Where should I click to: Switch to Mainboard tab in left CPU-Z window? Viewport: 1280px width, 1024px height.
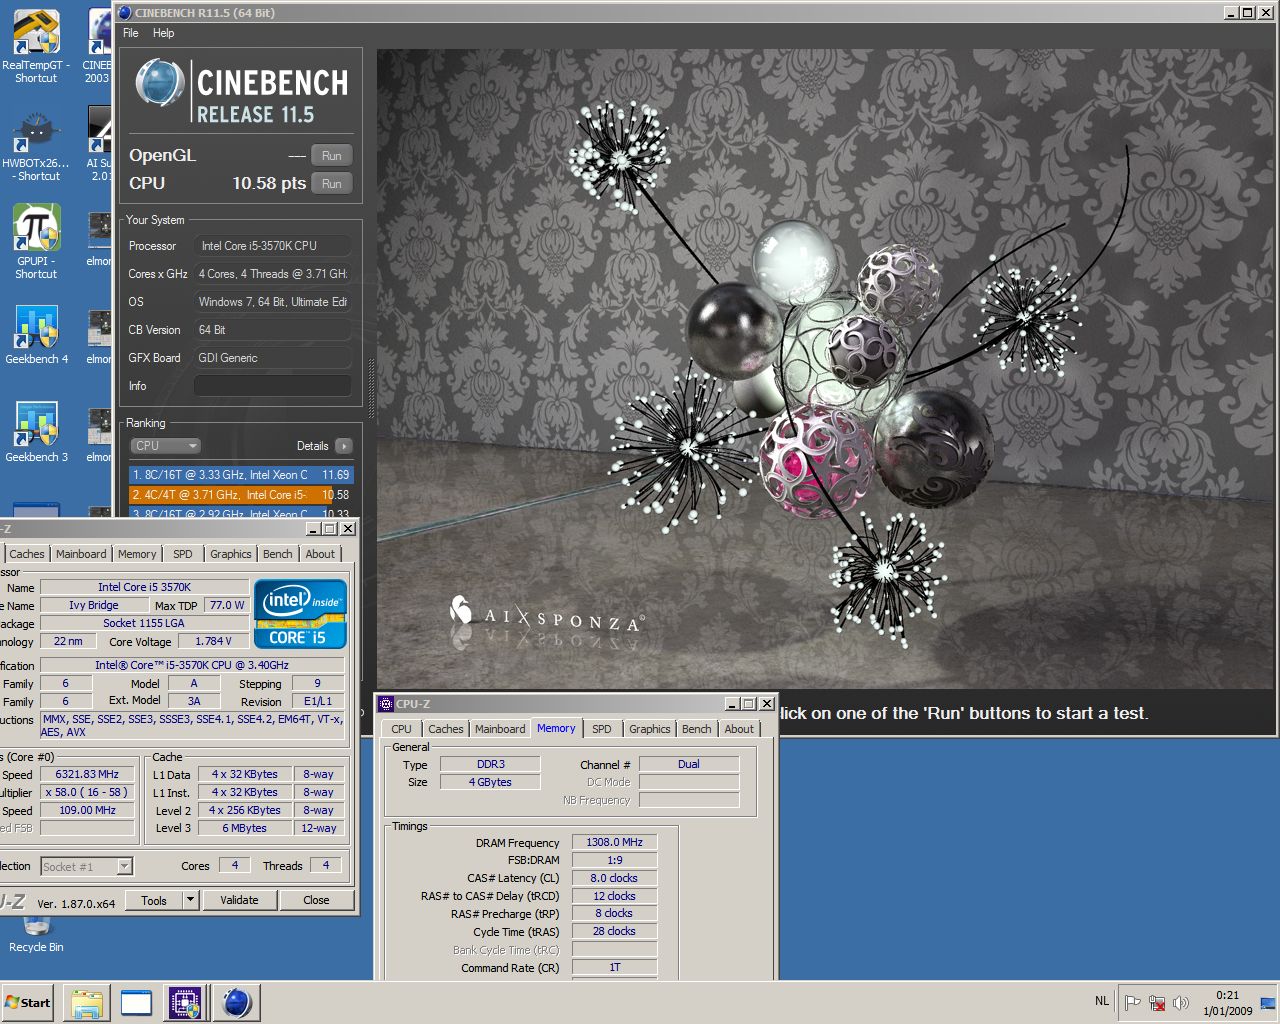tap(81, 554)
